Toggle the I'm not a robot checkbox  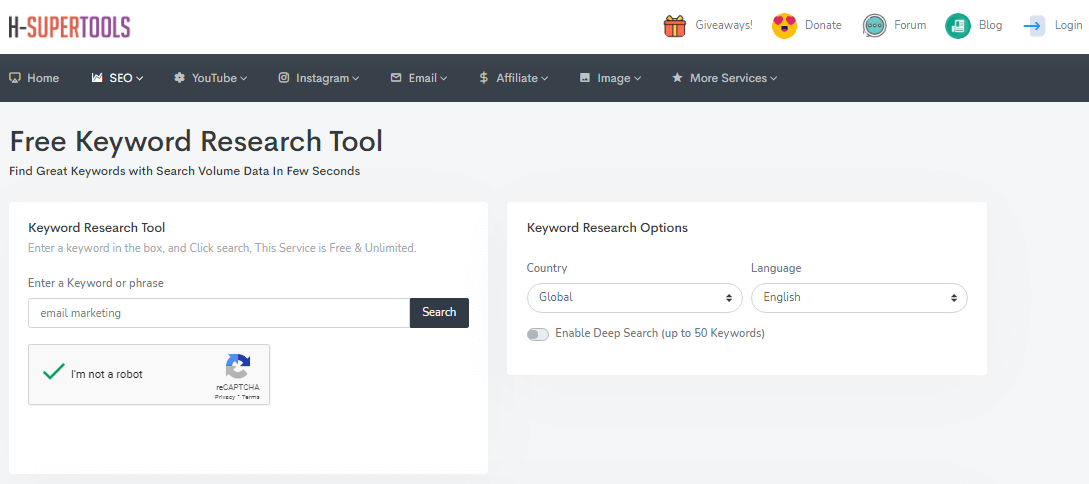(54, 373)
